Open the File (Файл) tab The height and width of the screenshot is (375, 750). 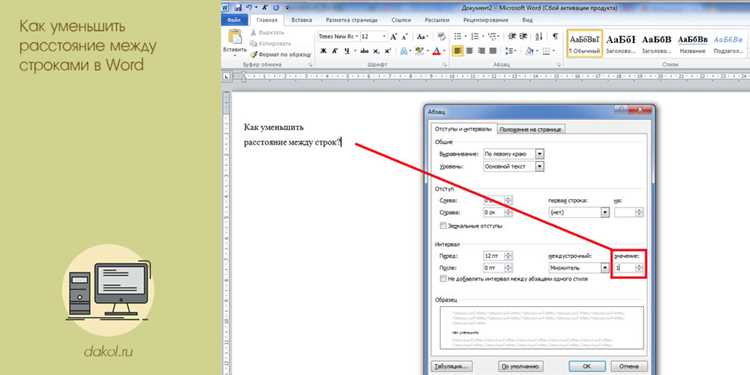click(235, 20)
